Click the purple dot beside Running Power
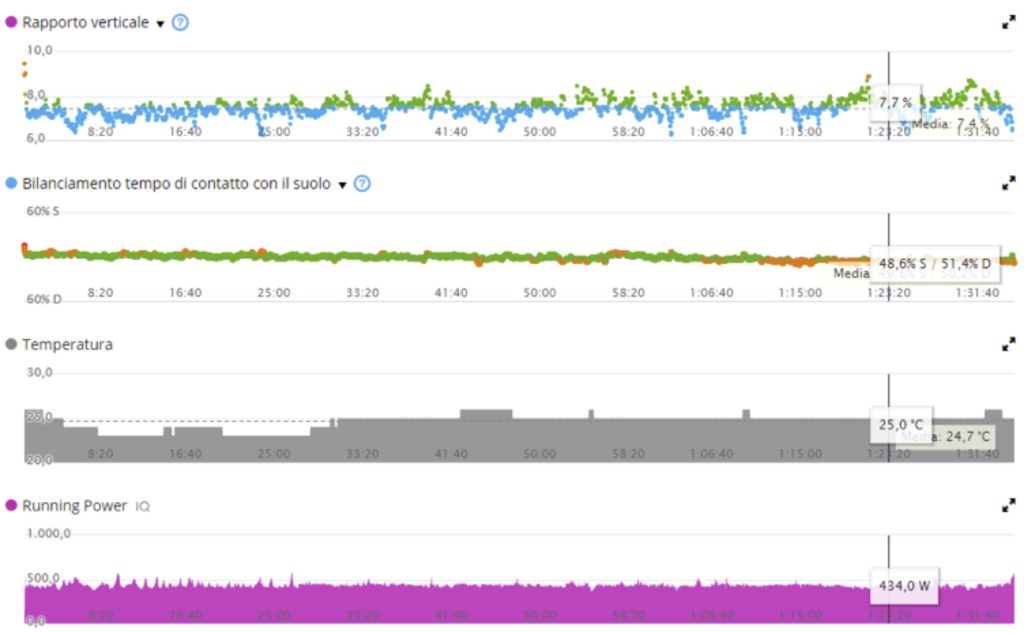The image size is (1024, 633). pos(11,505)
